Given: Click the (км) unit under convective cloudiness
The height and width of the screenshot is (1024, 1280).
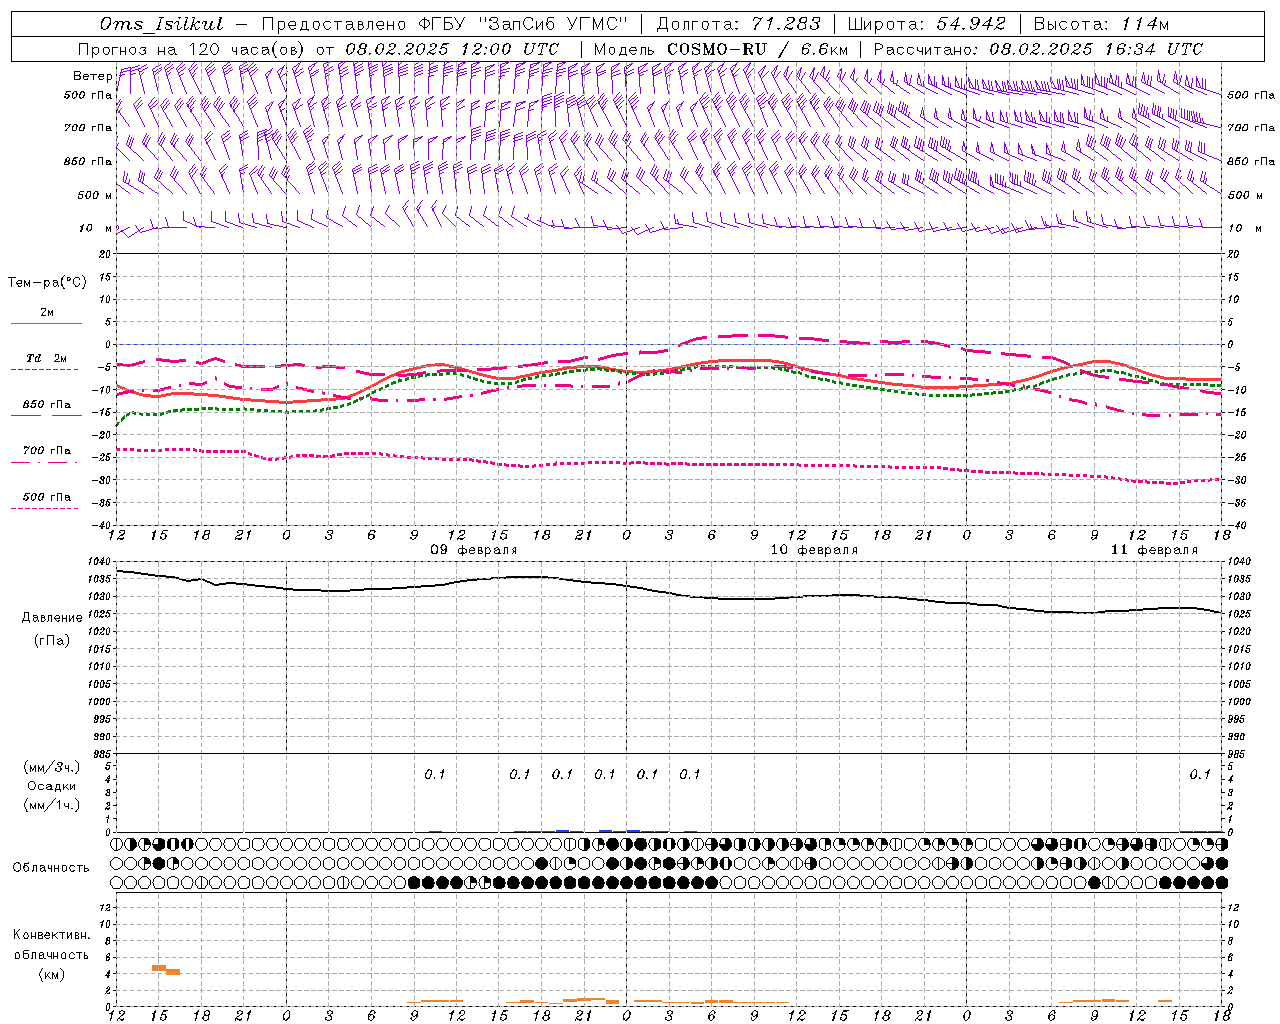Looking at the screenshot, I should point(51,974).
